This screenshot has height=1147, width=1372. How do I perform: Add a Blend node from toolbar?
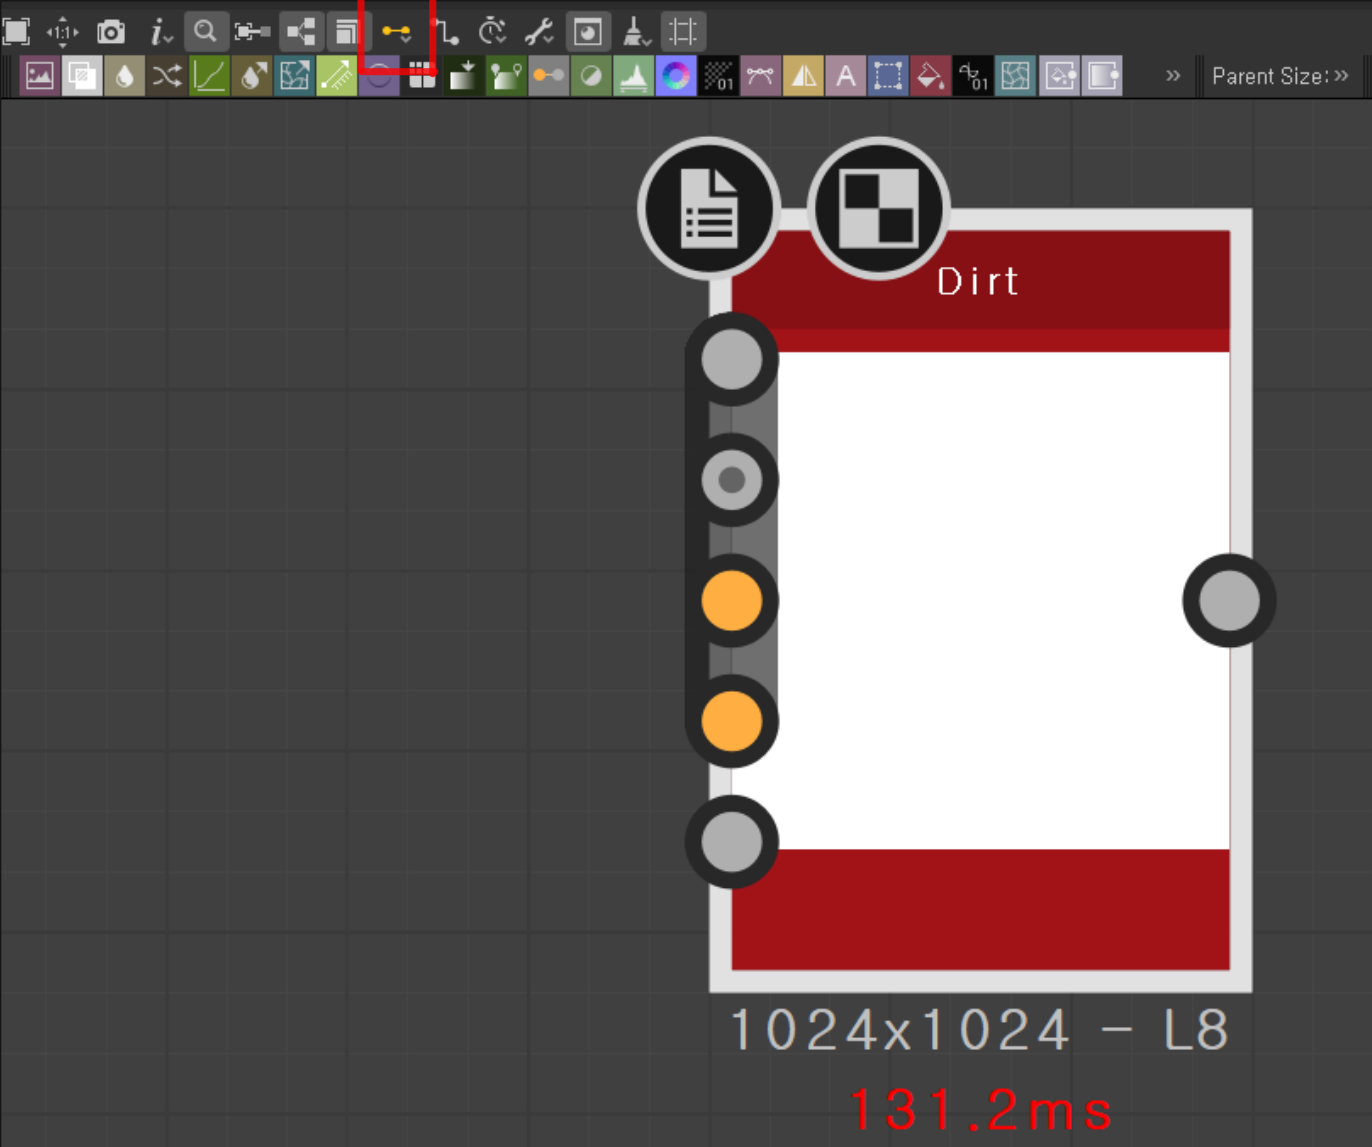(82, 76)
